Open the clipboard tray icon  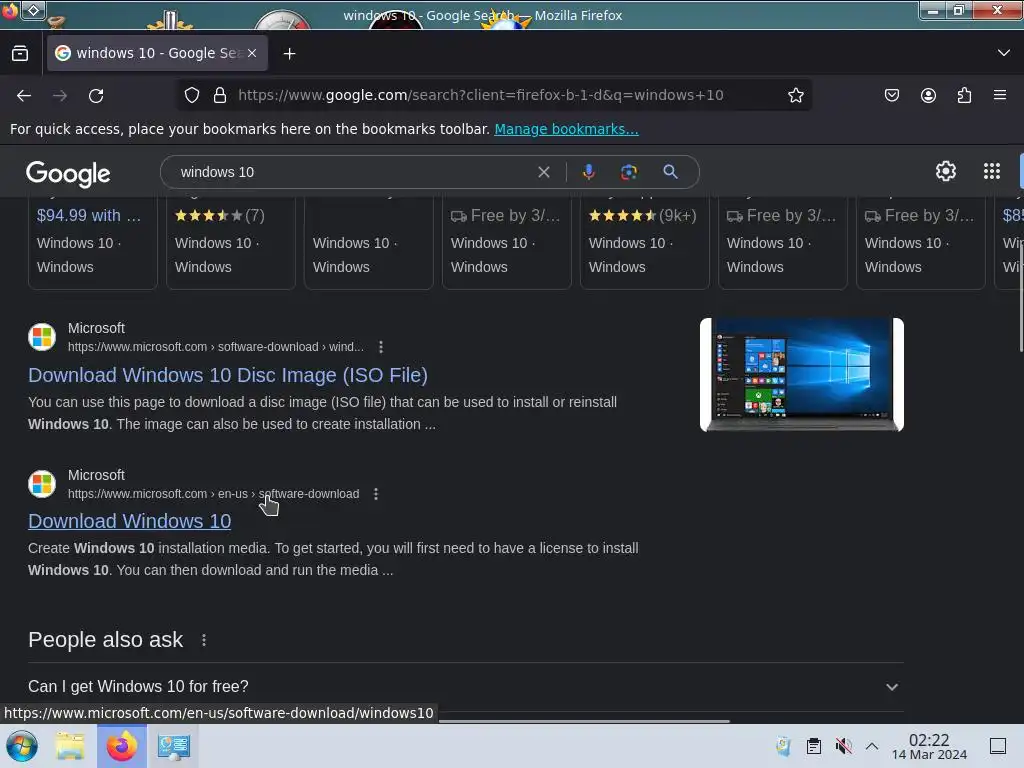[814, 746]
